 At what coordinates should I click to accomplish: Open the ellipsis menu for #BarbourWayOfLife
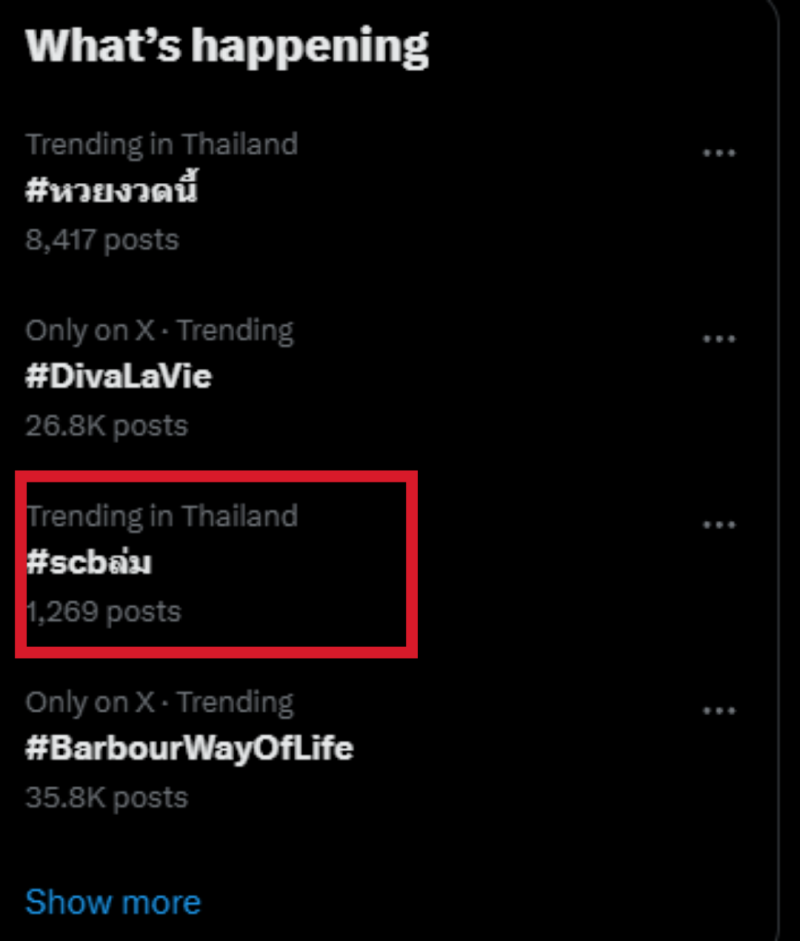[719, 711]
